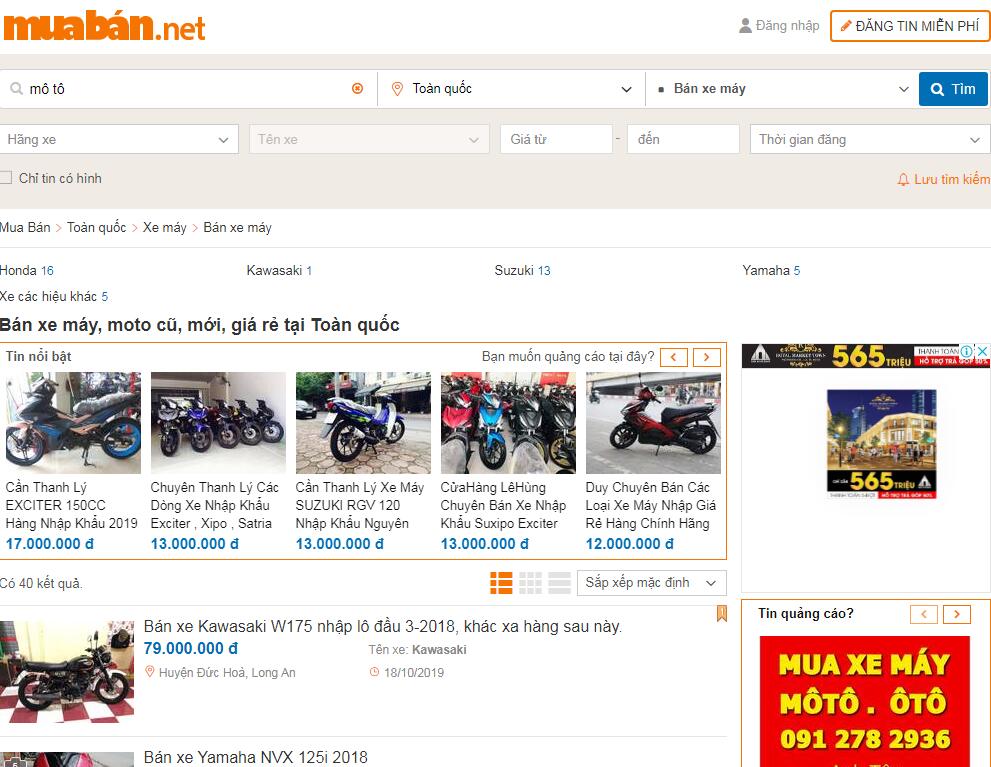Click the 79.000.000 đ price text

[191, 649]
